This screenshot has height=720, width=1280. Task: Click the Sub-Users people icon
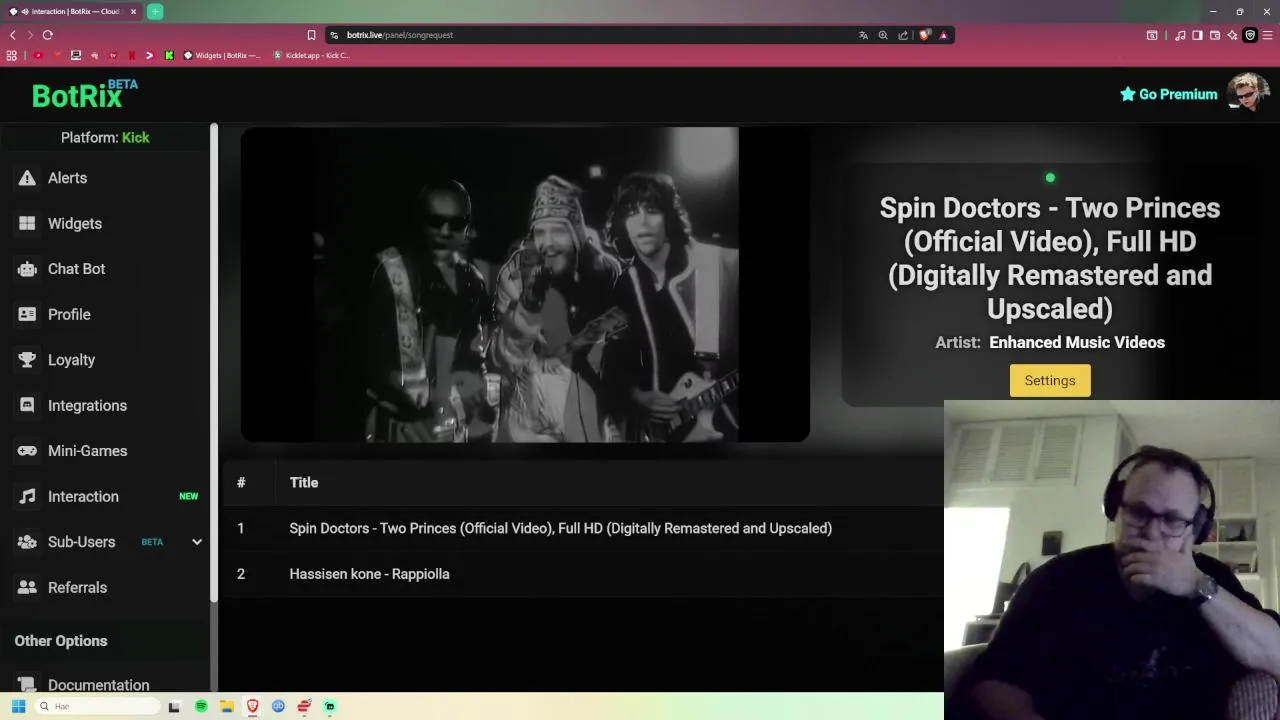(27, 542)
